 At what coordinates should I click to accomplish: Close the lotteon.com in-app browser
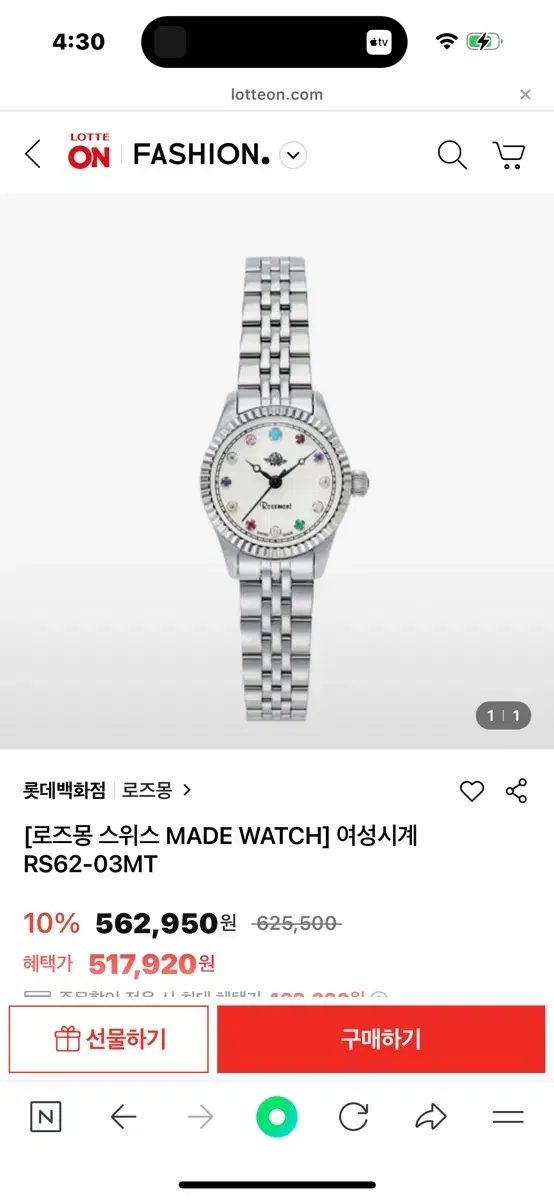click(525, 95)
